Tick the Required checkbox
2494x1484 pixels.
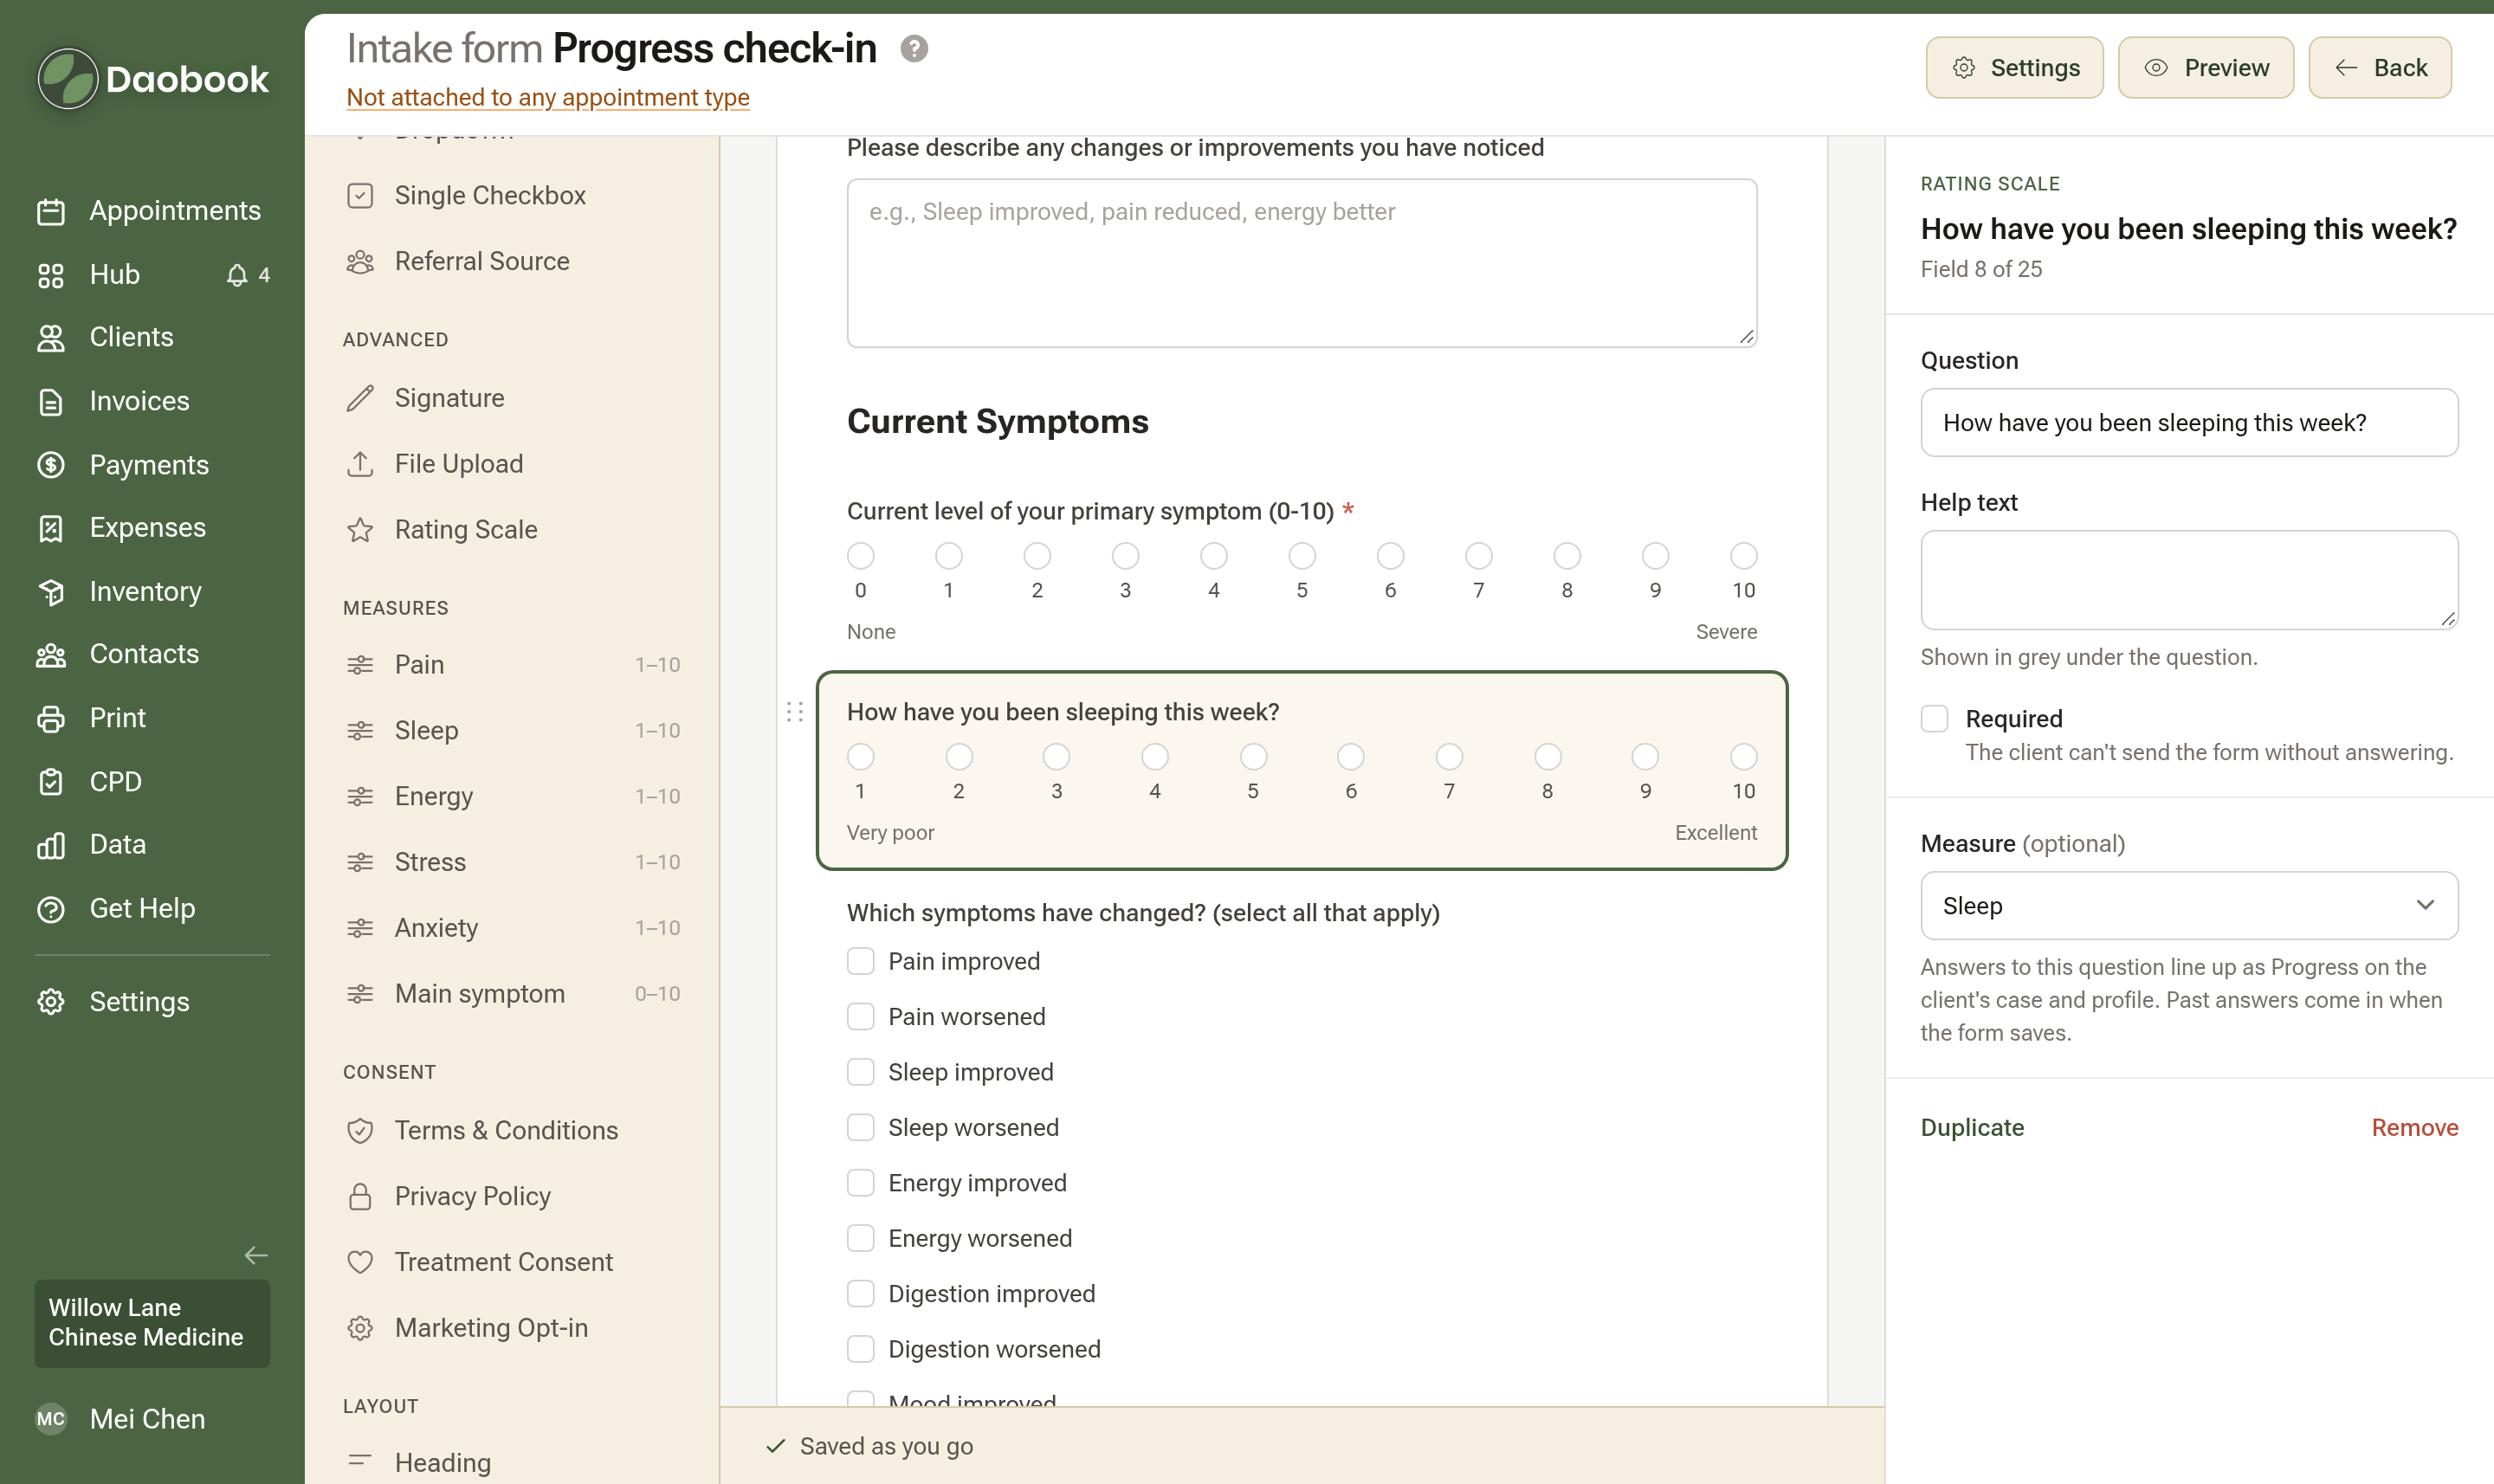pos(1935,719)
